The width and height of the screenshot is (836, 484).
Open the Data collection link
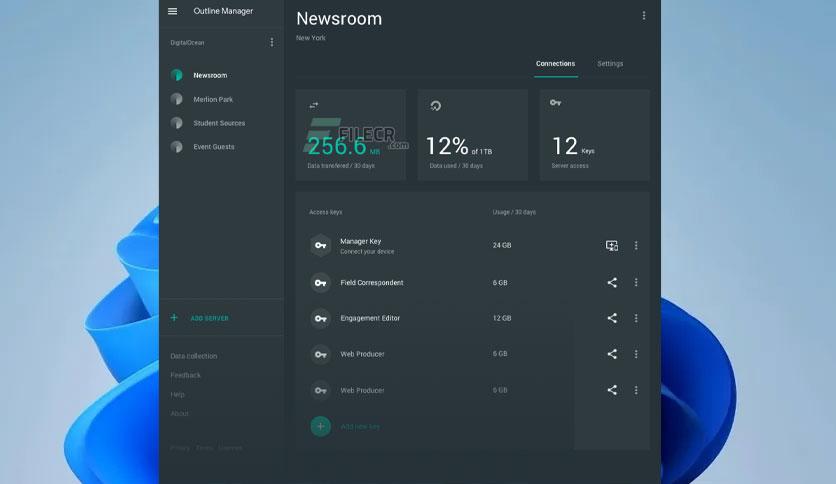194,356
